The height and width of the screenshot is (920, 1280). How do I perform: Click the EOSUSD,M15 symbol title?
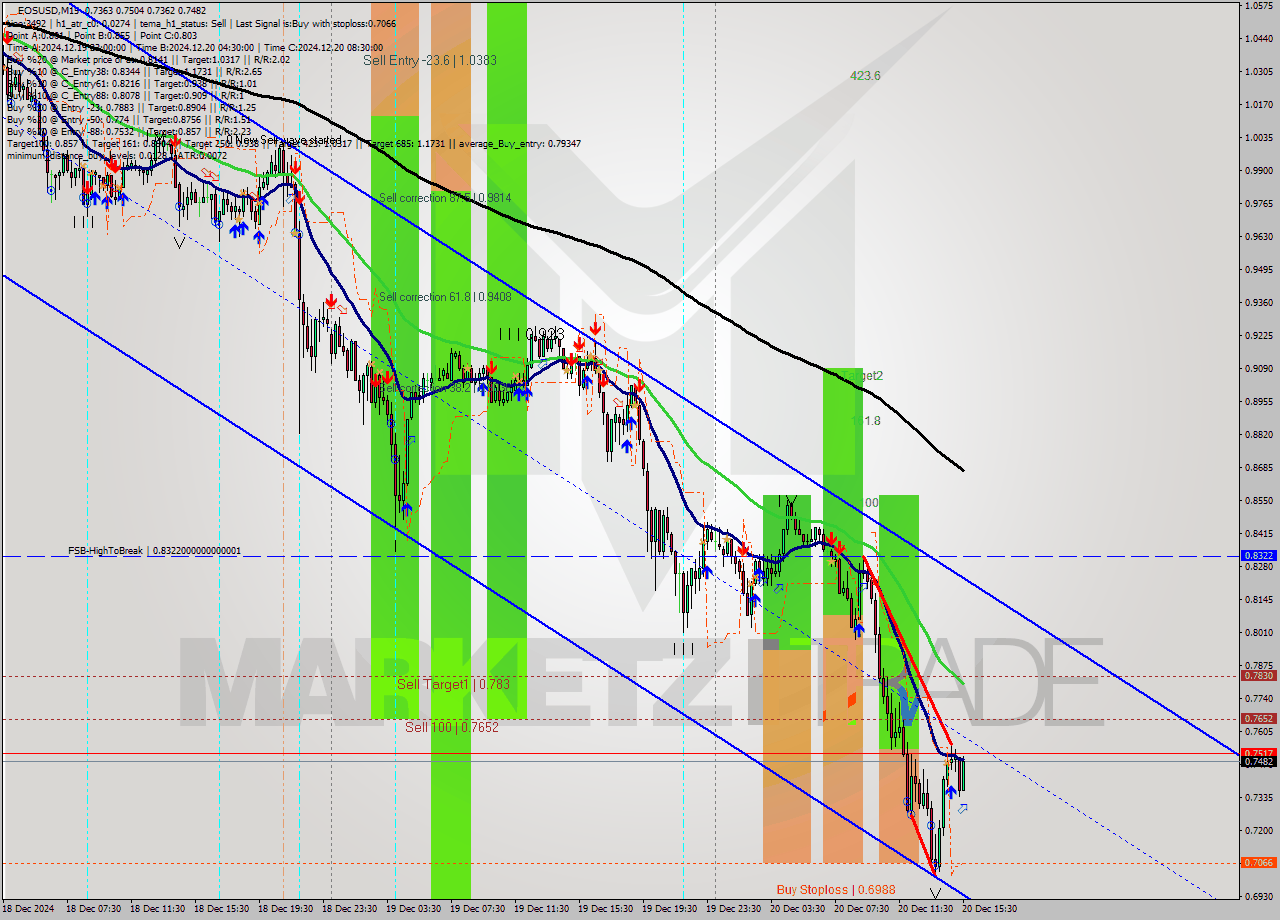coord(50,10)
